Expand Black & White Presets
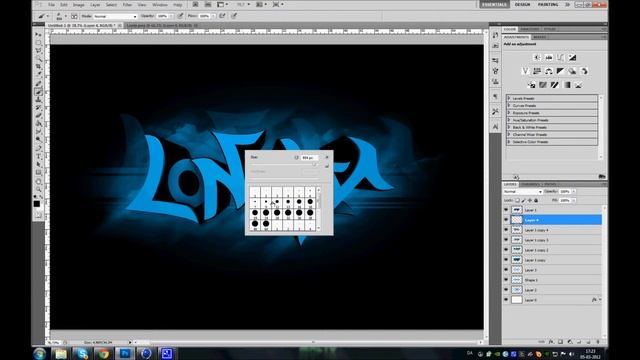The width and height of the screenshot is (640, 360). tap(509, 127)
